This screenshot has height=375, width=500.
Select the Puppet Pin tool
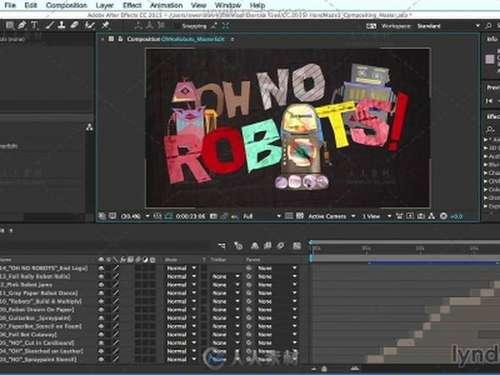point(105,25)
